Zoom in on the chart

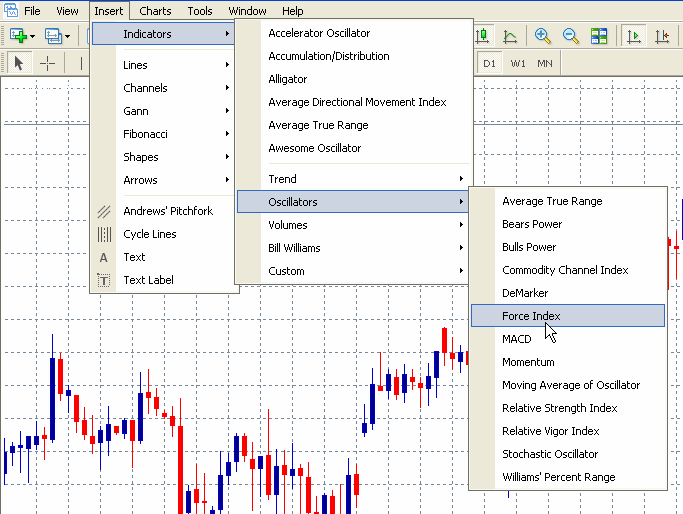[x=543, y=36]
